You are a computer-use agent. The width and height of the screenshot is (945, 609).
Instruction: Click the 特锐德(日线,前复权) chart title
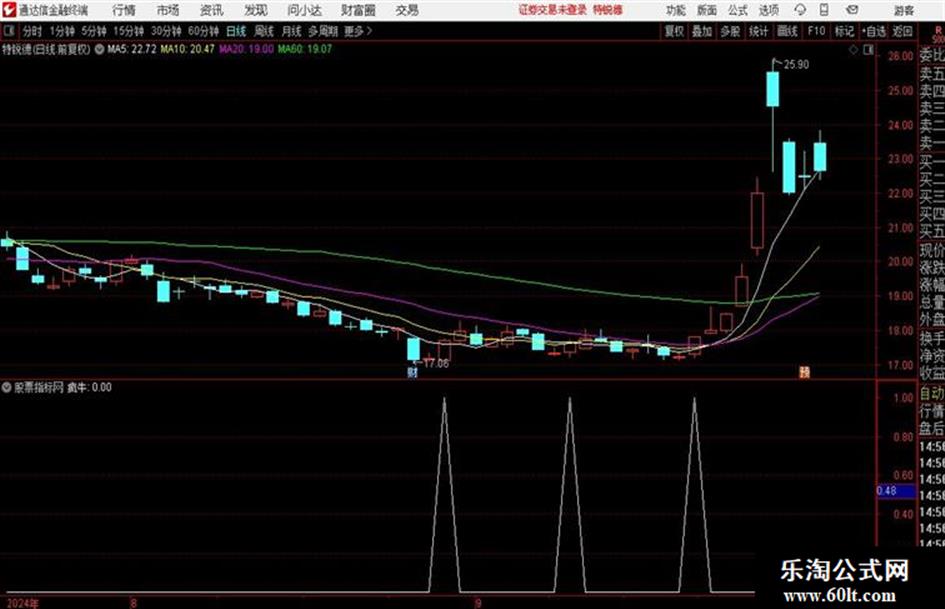click(46, 49)
